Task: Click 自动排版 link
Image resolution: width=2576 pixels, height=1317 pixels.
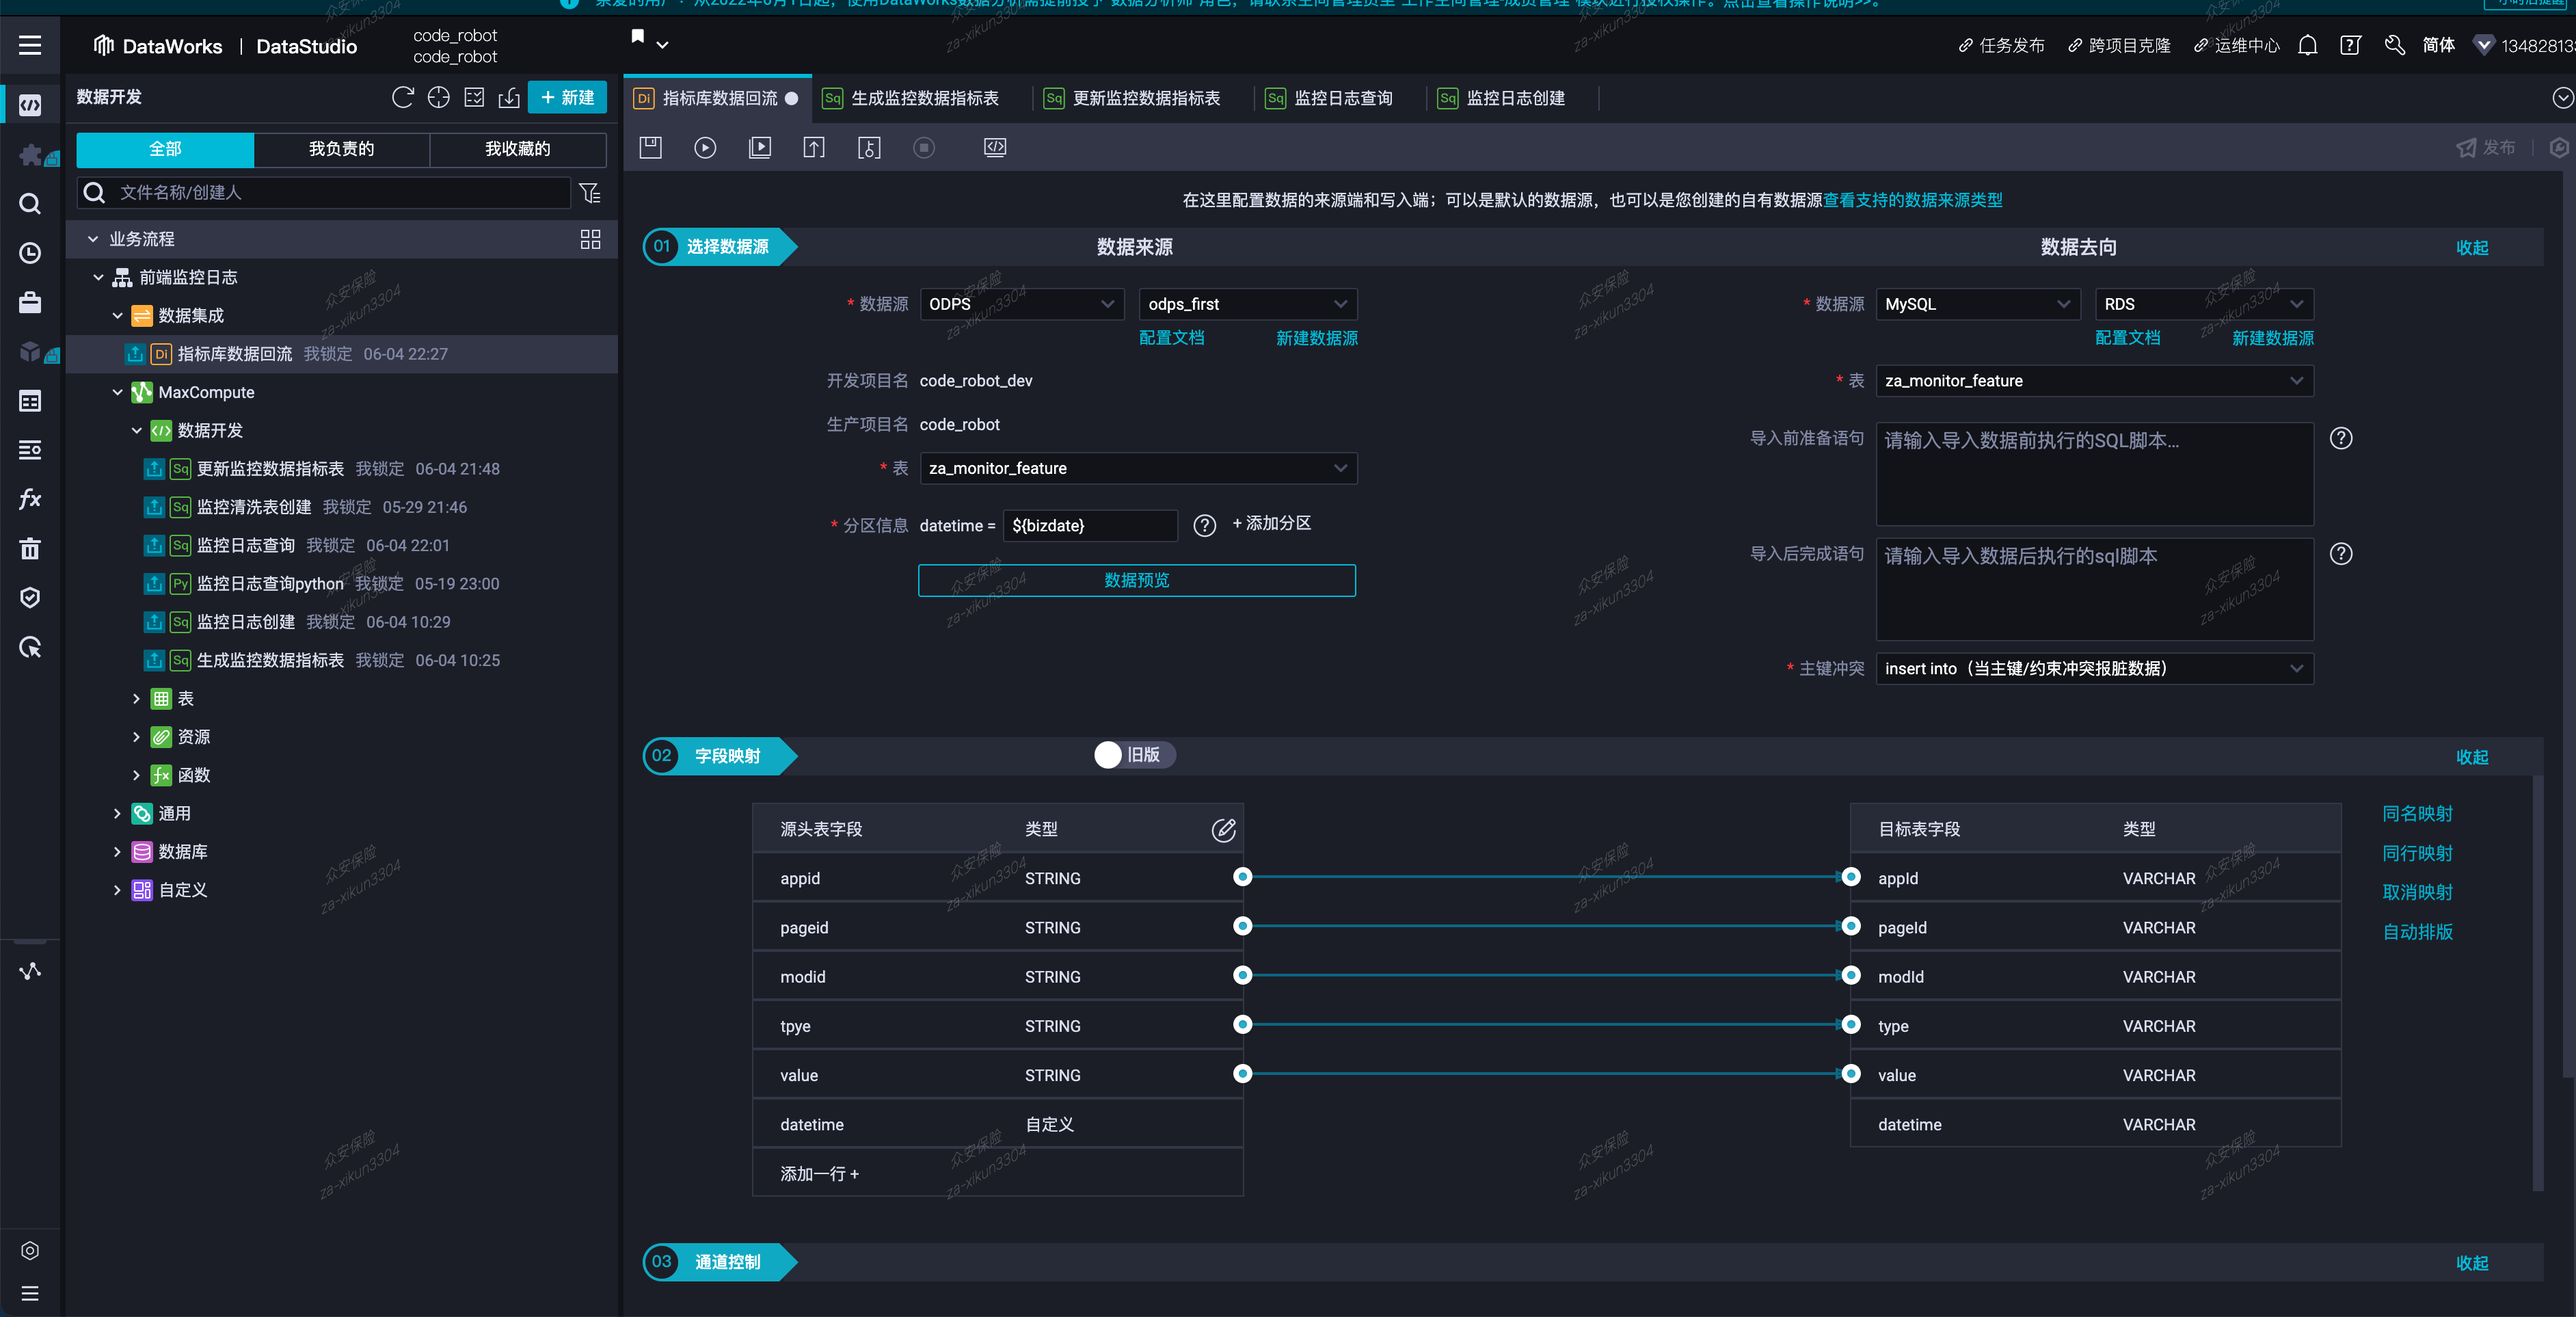Action: point(2417,931)
